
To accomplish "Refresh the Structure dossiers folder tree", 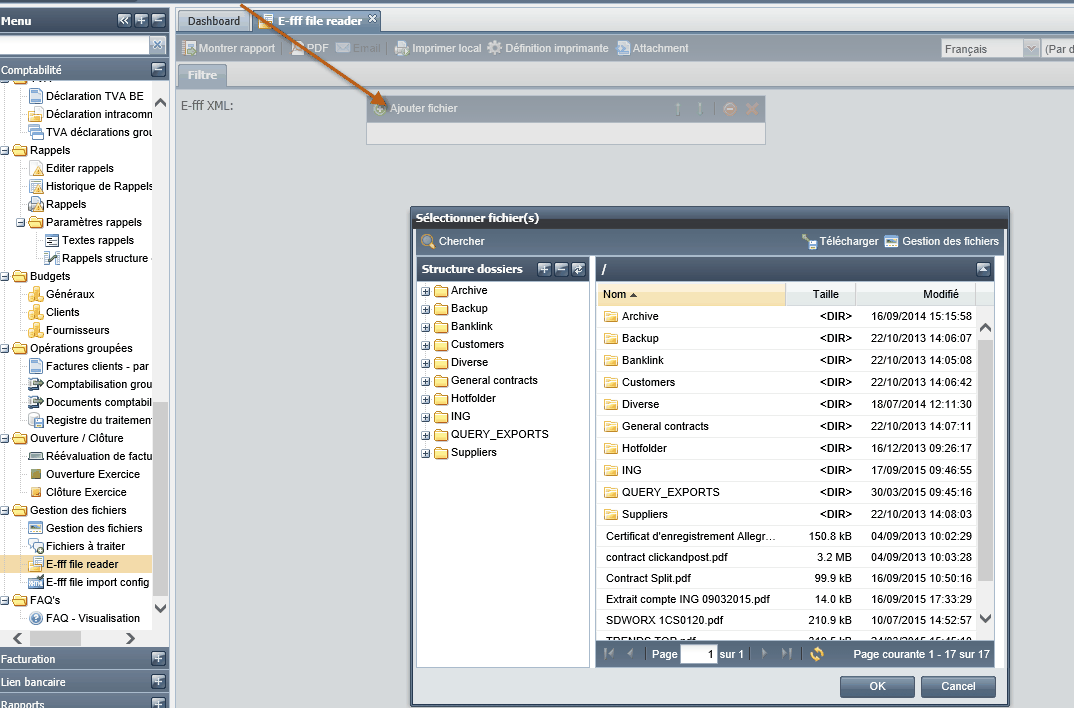I will (x=579, y=269).
